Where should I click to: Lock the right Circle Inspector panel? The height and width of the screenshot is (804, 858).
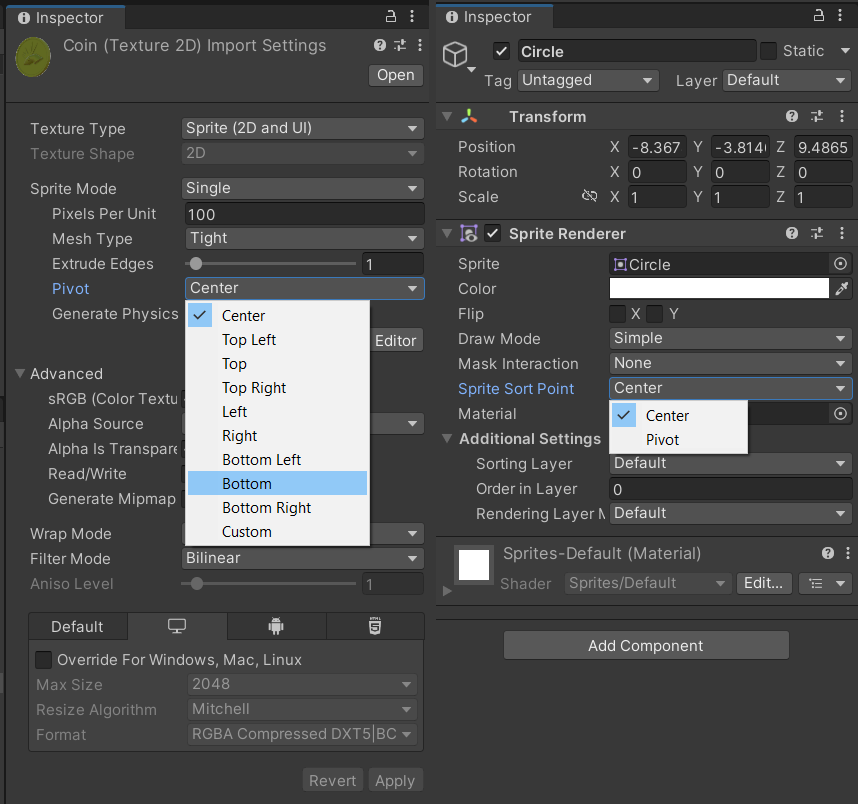click(x=819, y=15)
